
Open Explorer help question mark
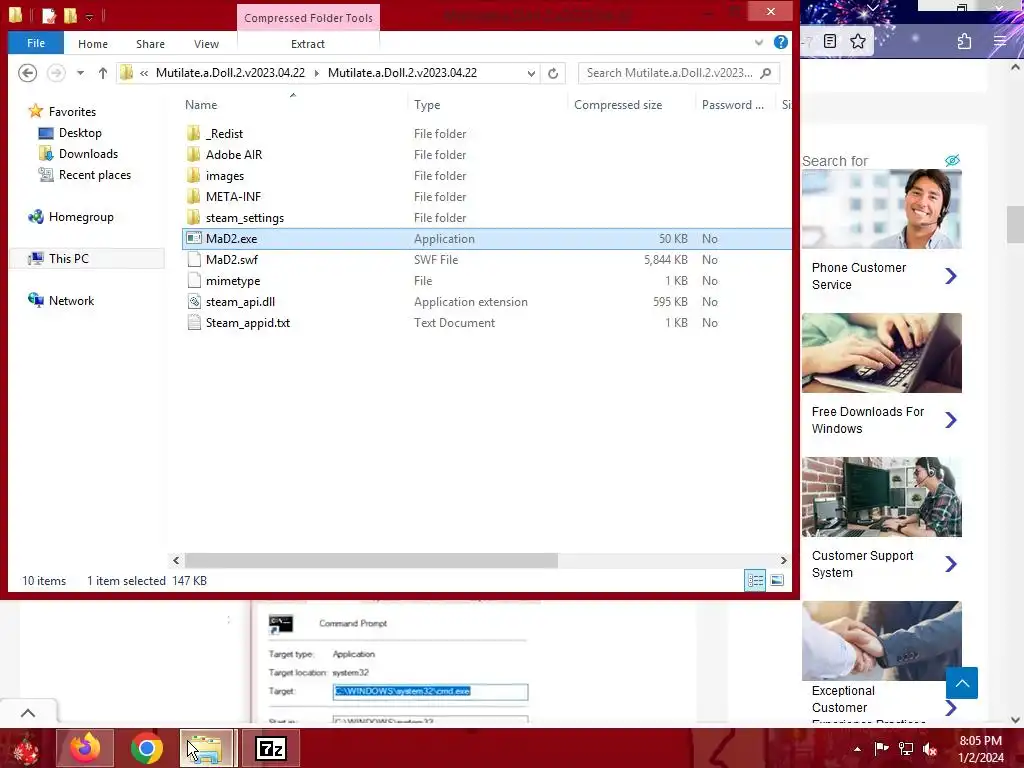click(x=780, y=42)
